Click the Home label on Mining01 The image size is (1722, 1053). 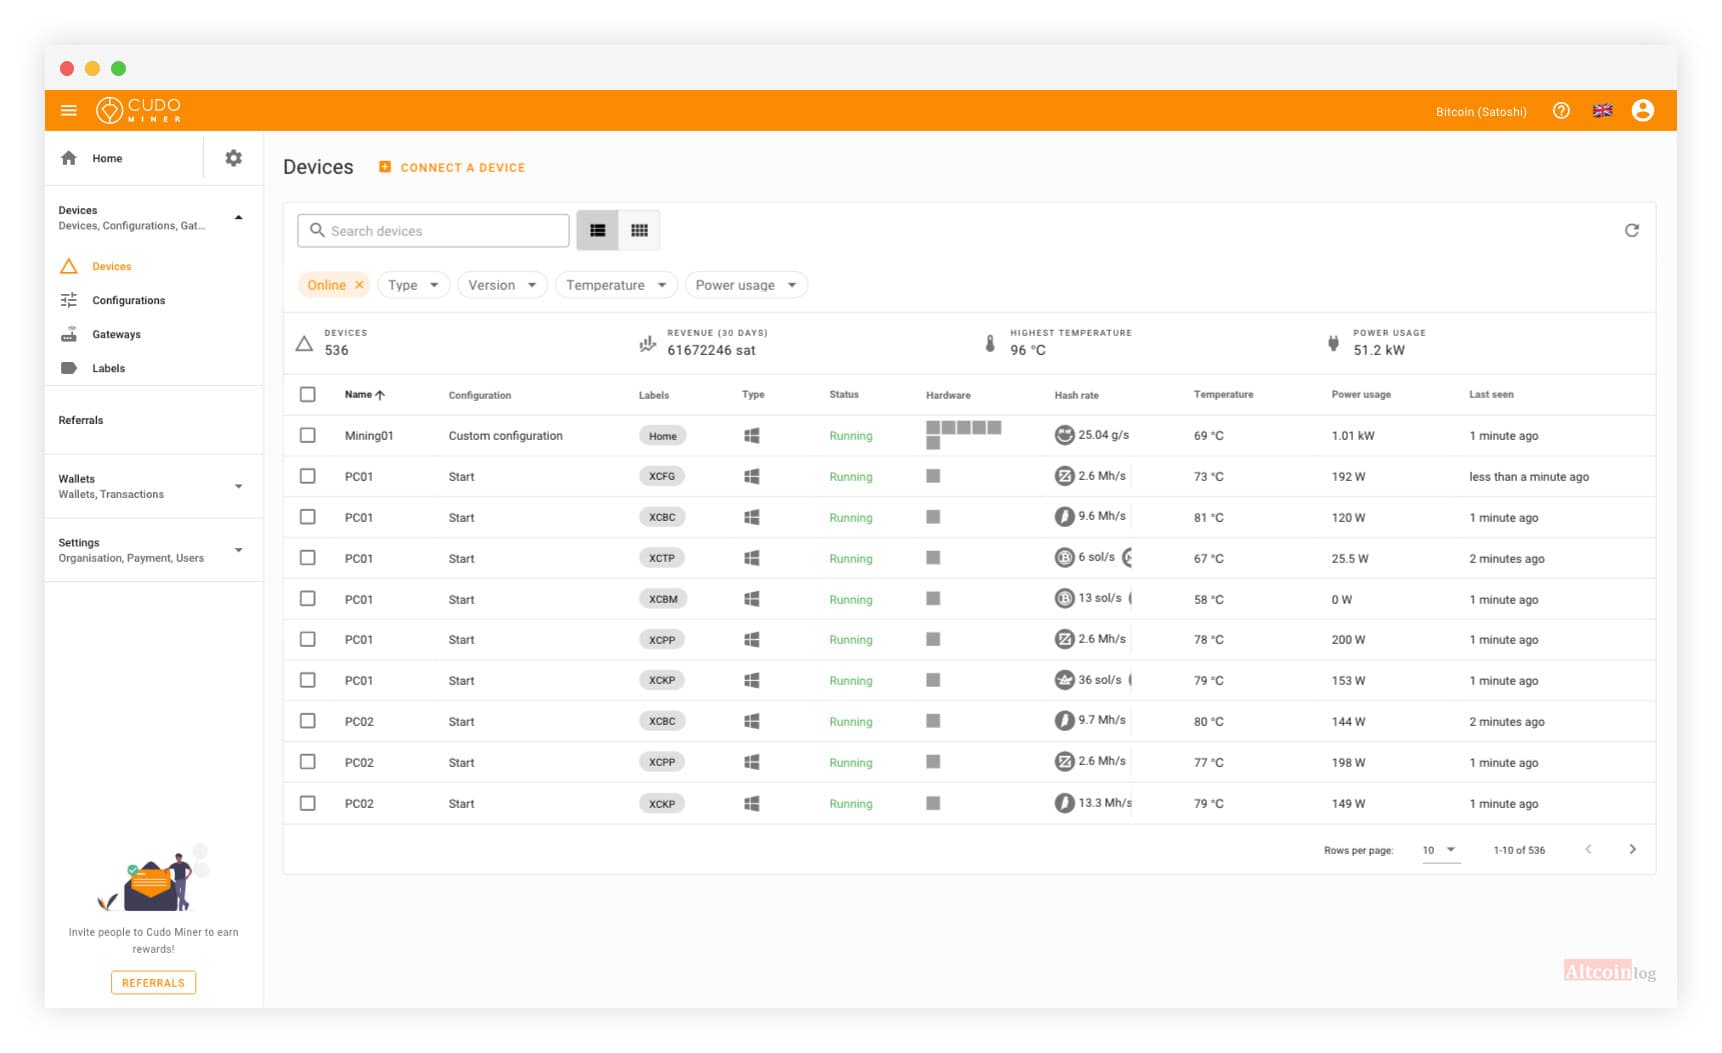coord(662,436)
